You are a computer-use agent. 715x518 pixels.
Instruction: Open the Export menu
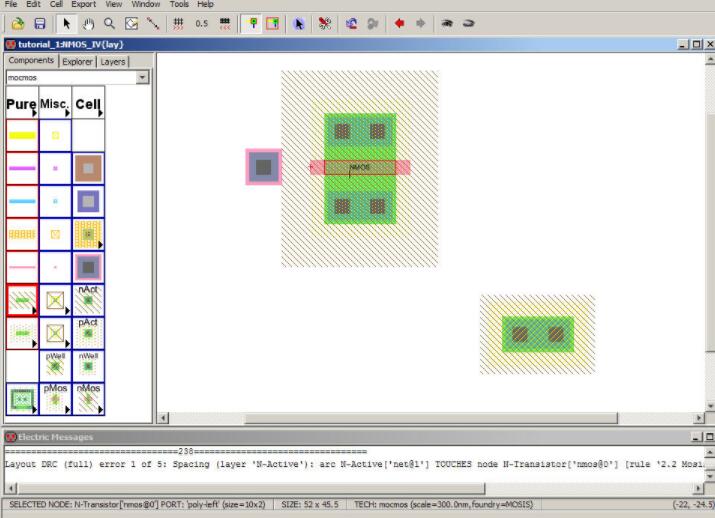[84, 4]
